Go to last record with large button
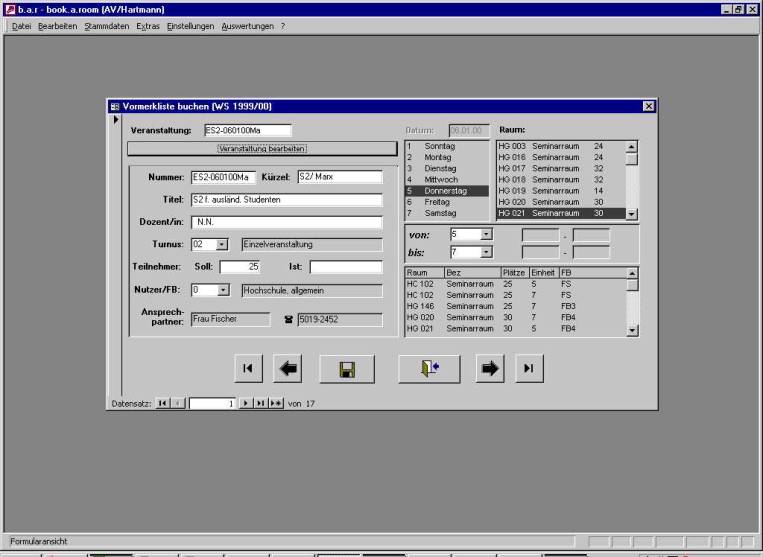The image size is (763, 557). (529, 368)
